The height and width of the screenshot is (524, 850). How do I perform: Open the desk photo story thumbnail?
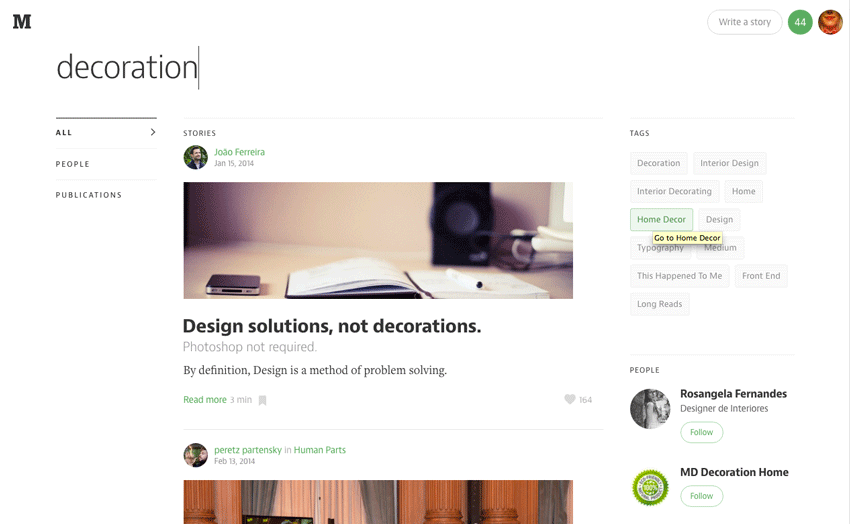tap(378, 241)
